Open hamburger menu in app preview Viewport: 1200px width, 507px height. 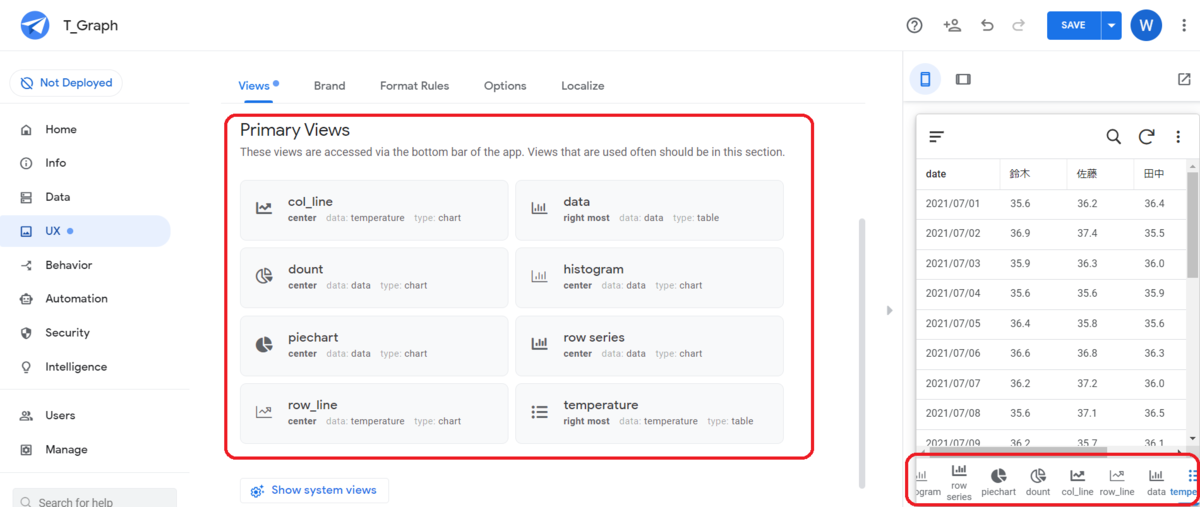pos(936,136)
